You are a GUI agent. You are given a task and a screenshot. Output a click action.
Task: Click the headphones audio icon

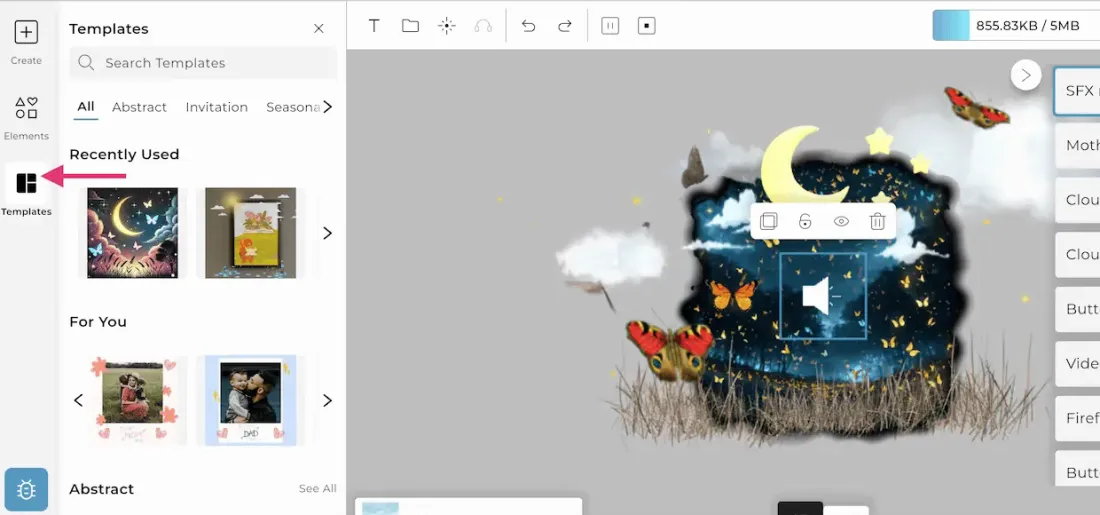point(483,26)
